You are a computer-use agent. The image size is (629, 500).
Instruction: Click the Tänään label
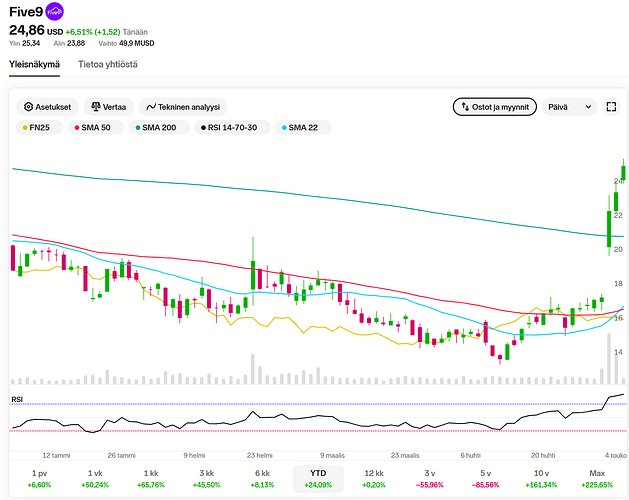click(135, 32)
